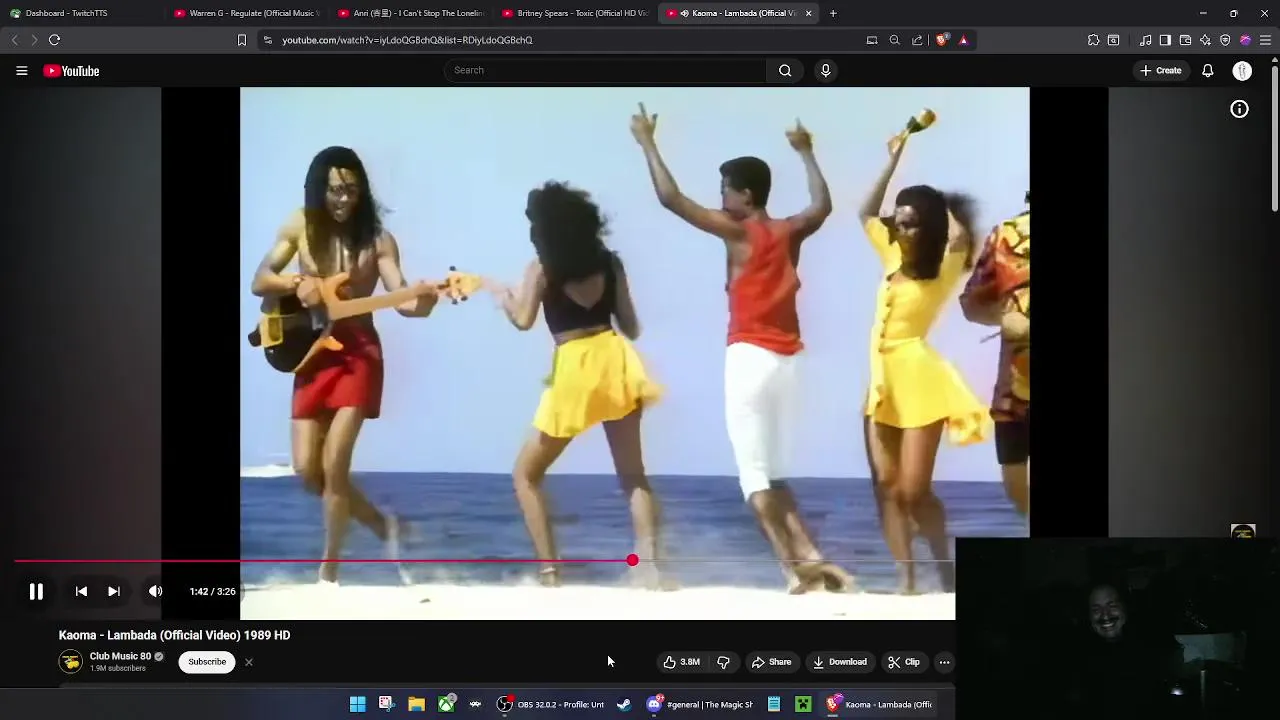Open Xbox app on the taskbar
Image resolution: width=1280 pixels, height=720 pixels.
(x=446, y=704)
